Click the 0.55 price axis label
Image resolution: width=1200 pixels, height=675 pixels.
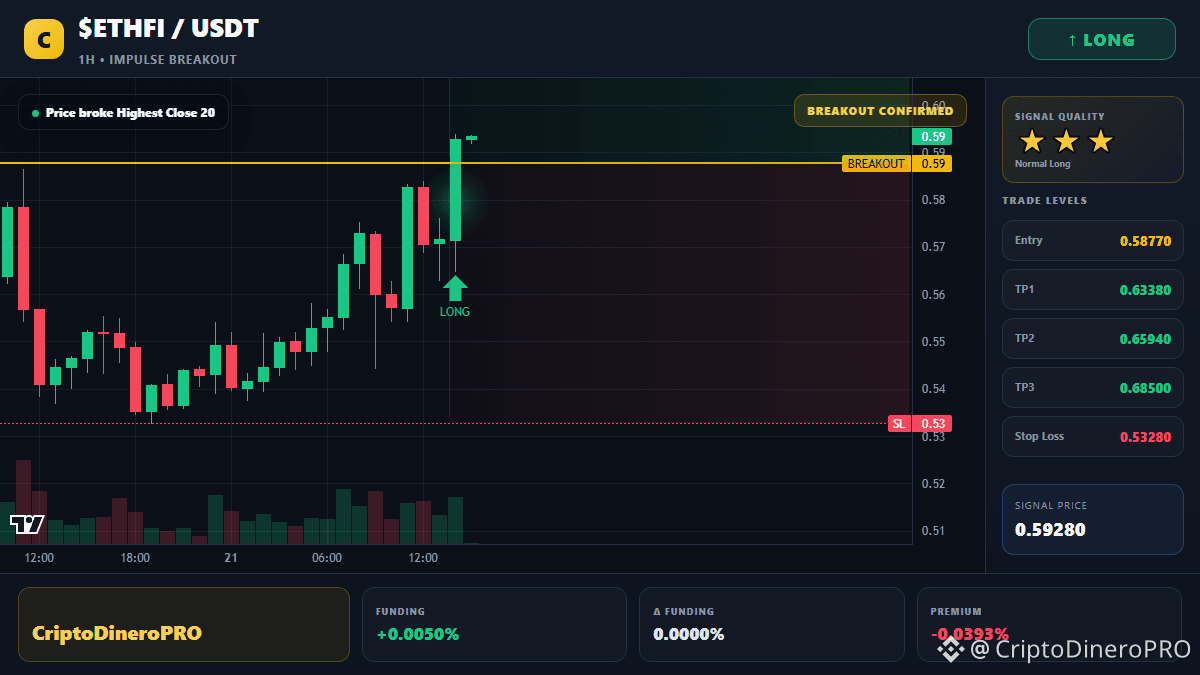pos(933,342)
